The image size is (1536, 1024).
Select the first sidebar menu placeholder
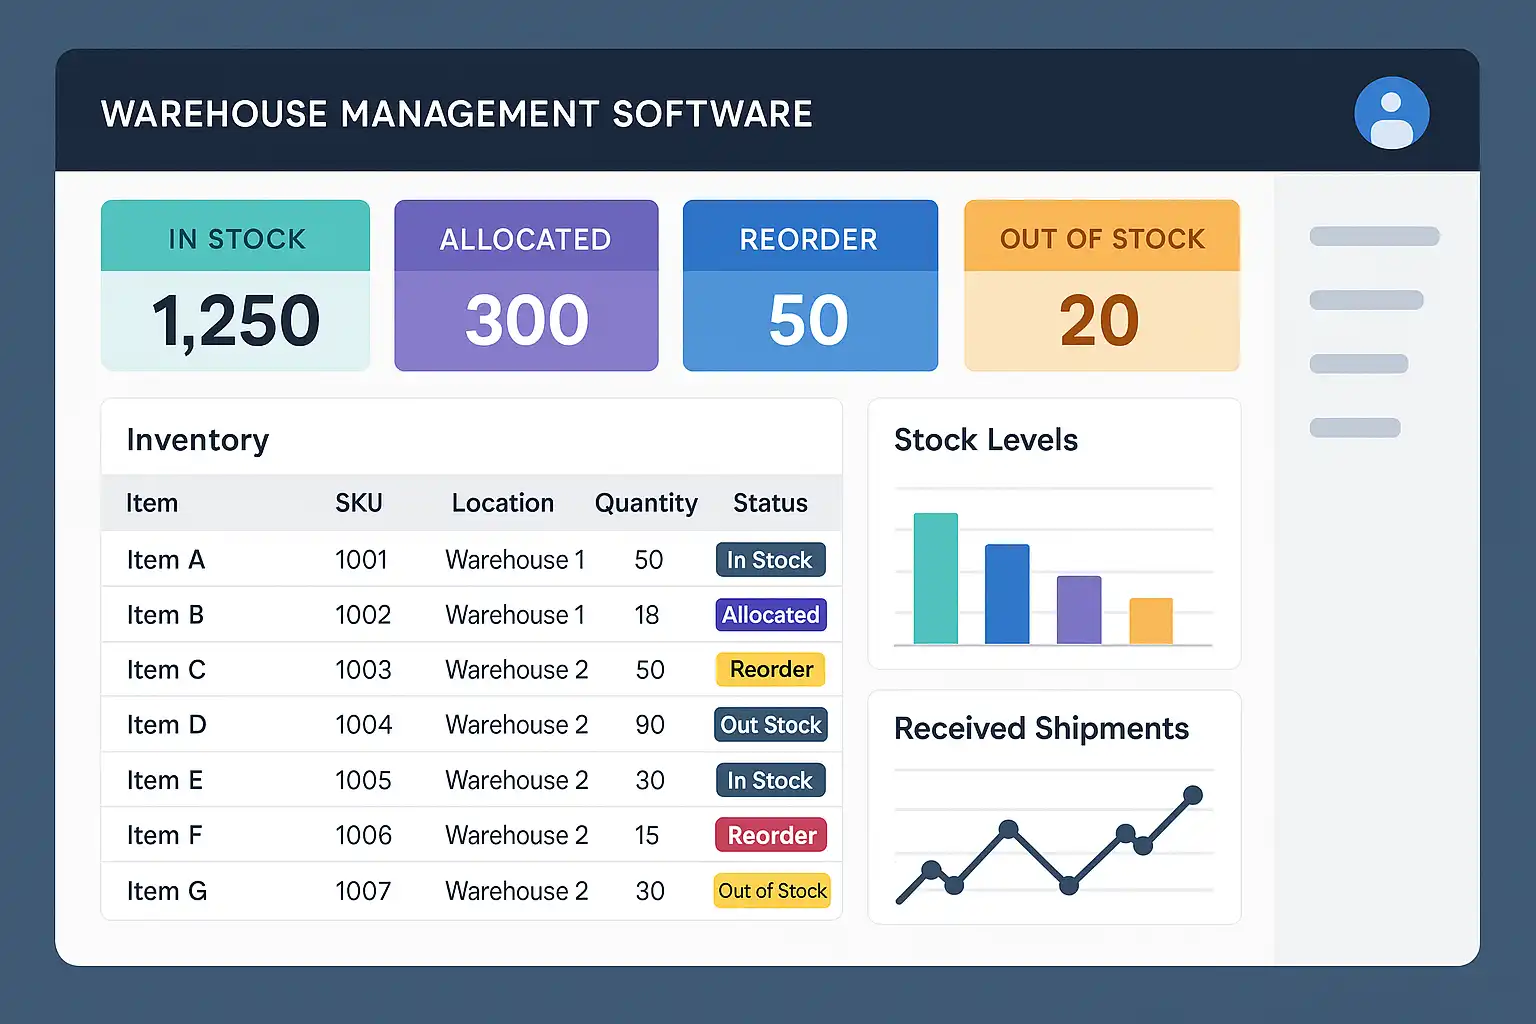click(1374, 237)
